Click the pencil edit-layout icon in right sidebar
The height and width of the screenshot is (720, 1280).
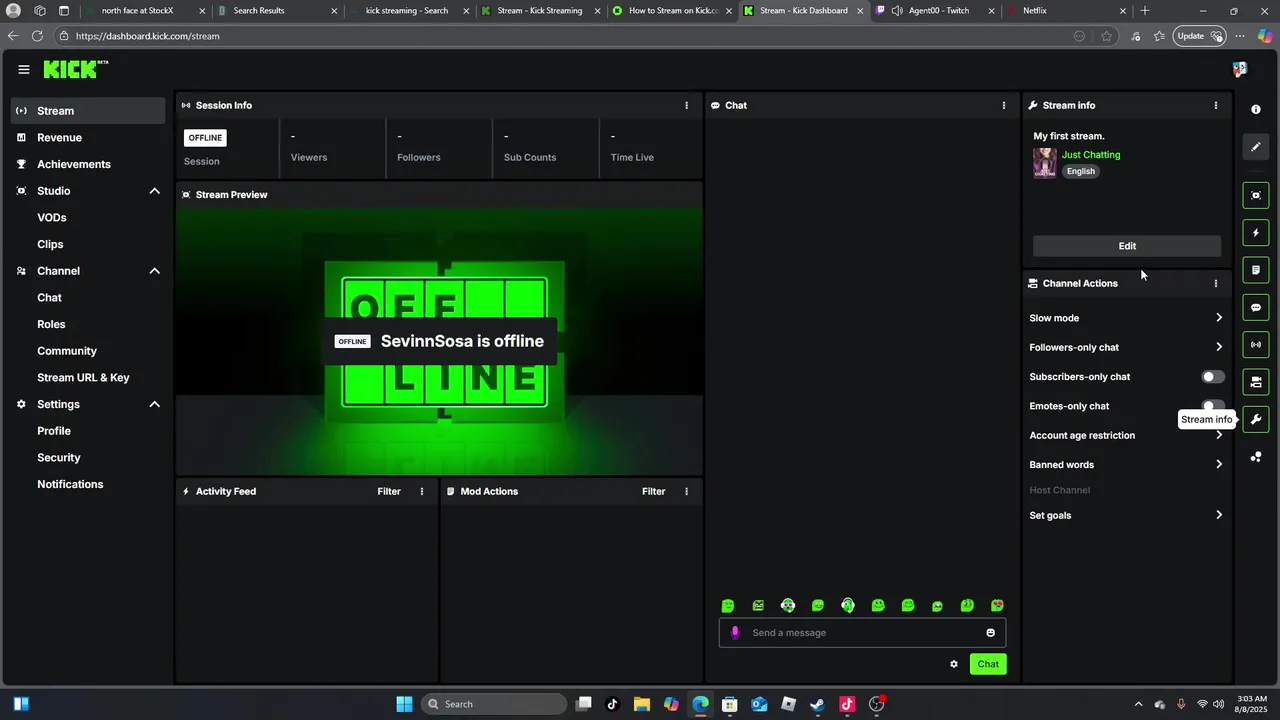[x=1256, y=147]
